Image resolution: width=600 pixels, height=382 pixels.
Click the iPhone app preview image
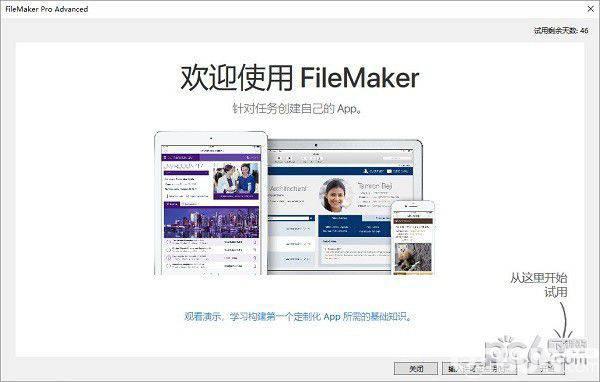tap(413, 238)
